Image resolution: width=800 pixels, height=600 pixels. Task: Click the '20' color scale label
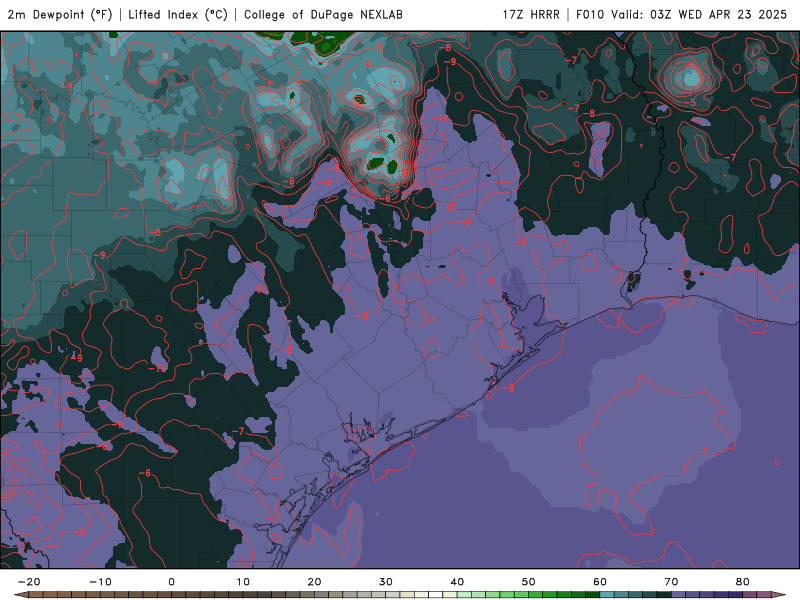[x=314, y=582]
